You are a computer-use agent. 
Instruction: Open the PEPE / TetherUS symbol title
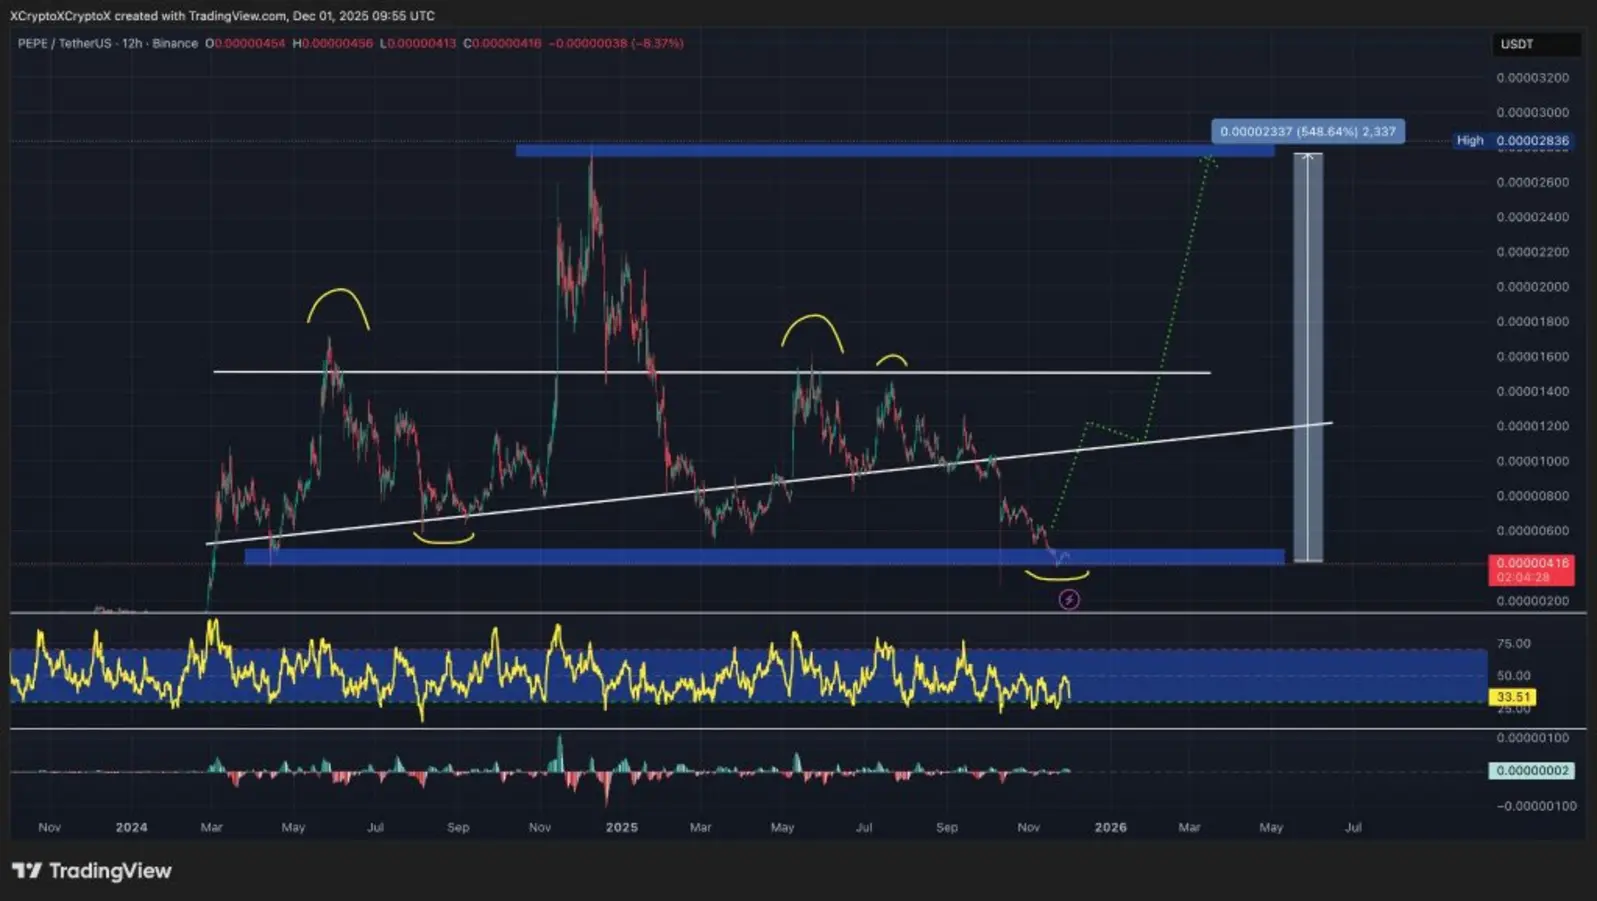pos(64,44)
